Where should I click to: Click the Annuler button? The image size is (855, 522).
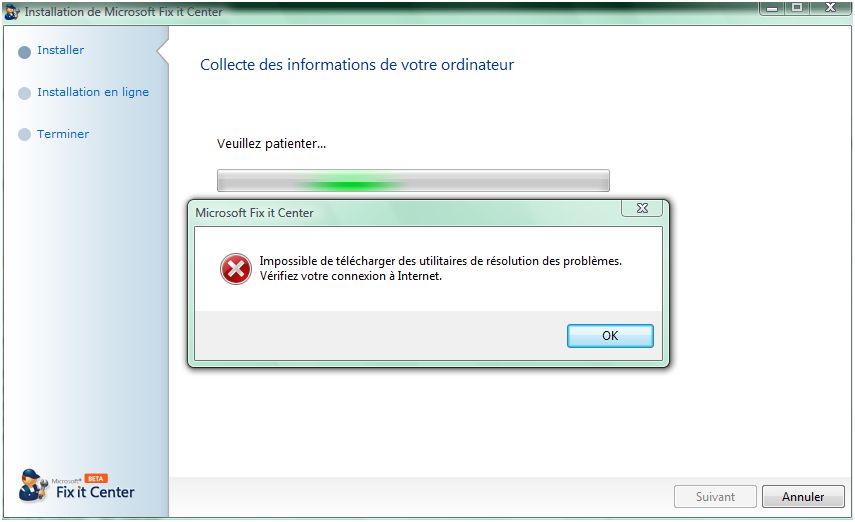[x=803, y=496]
